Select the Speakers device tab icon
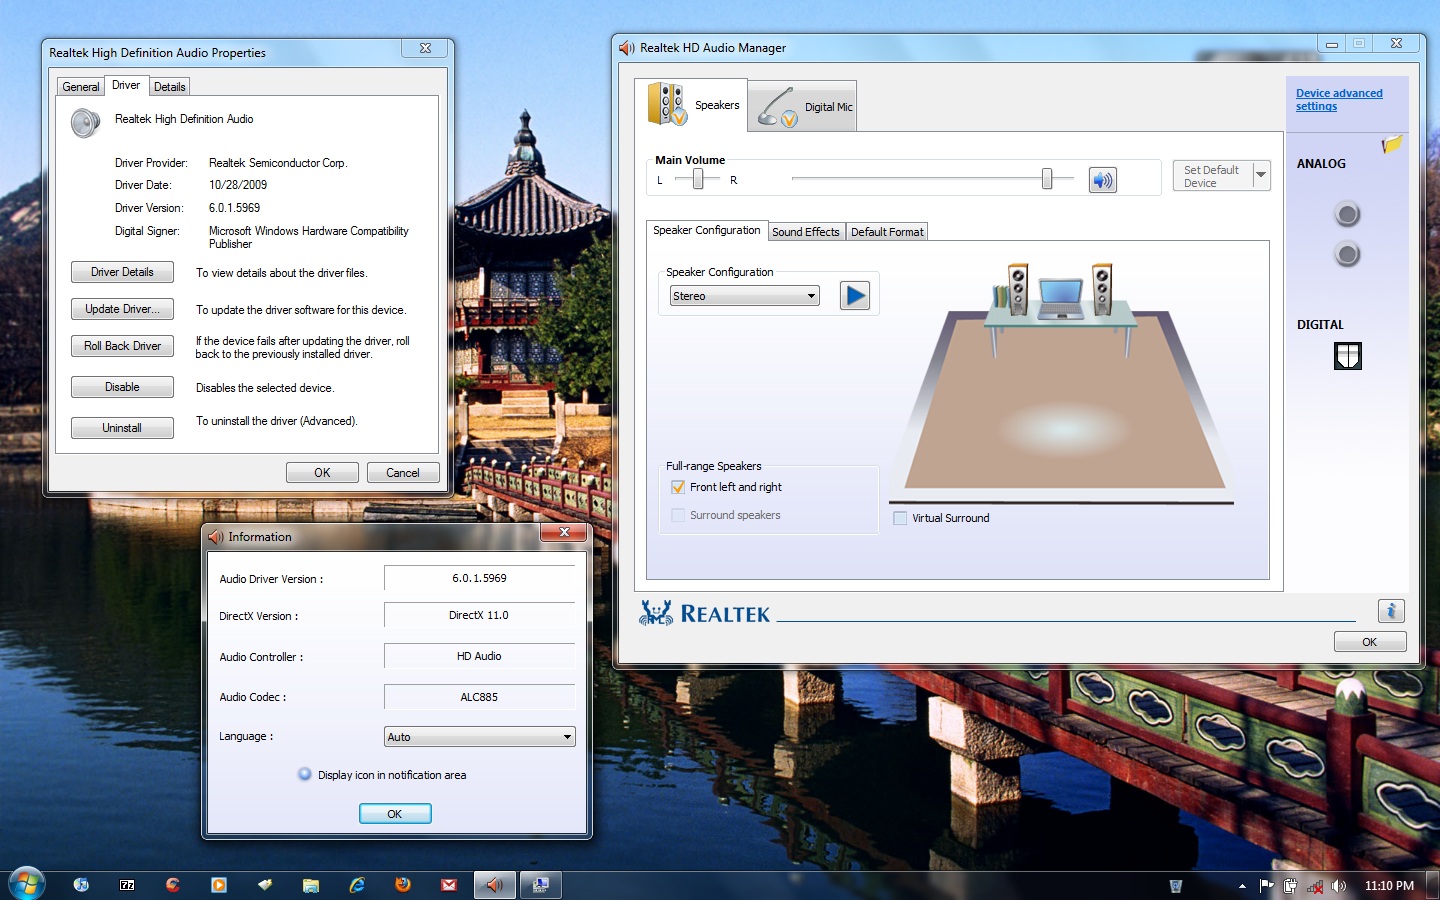The width and height of the screenshot is (1440, 900). click(667, 104)
